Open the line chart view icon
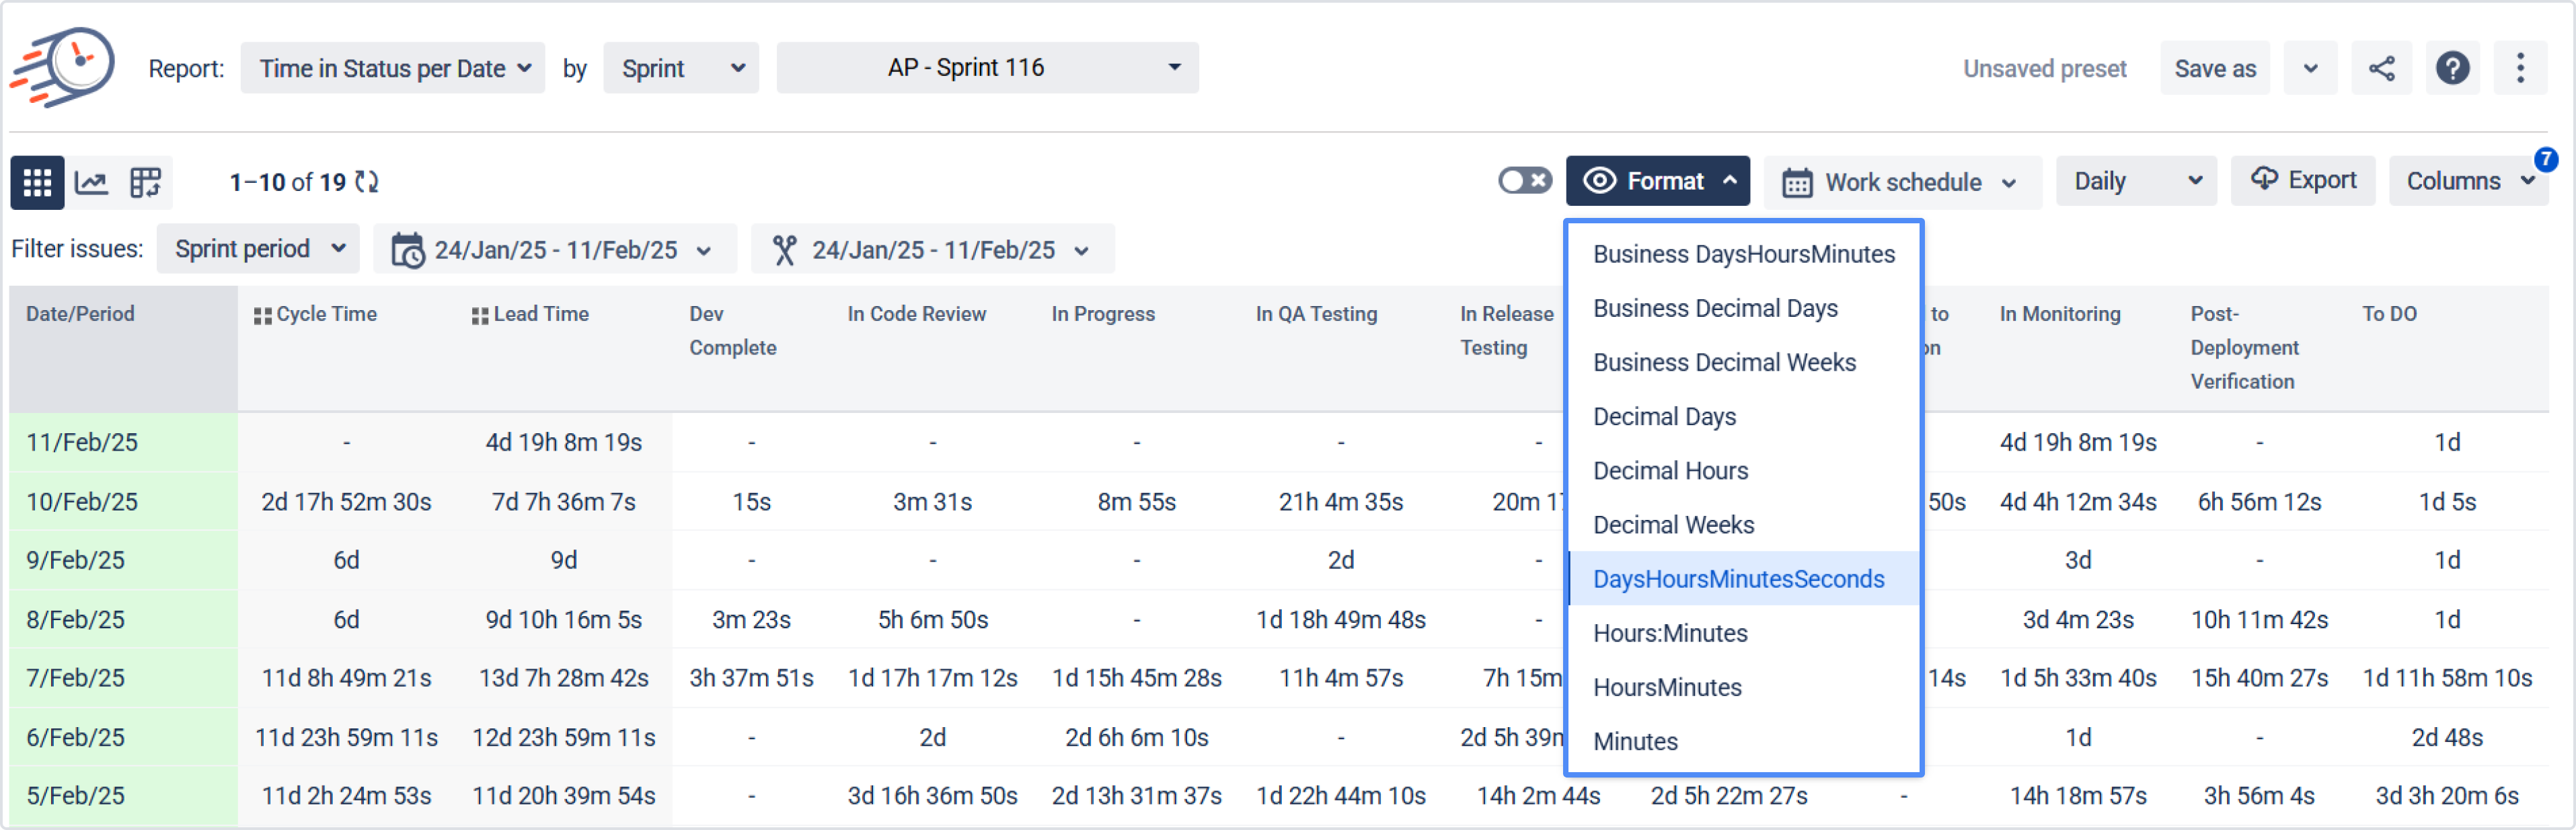Image resolution: width=2576 pixels, height=830 pixels. tap(92, 182)
